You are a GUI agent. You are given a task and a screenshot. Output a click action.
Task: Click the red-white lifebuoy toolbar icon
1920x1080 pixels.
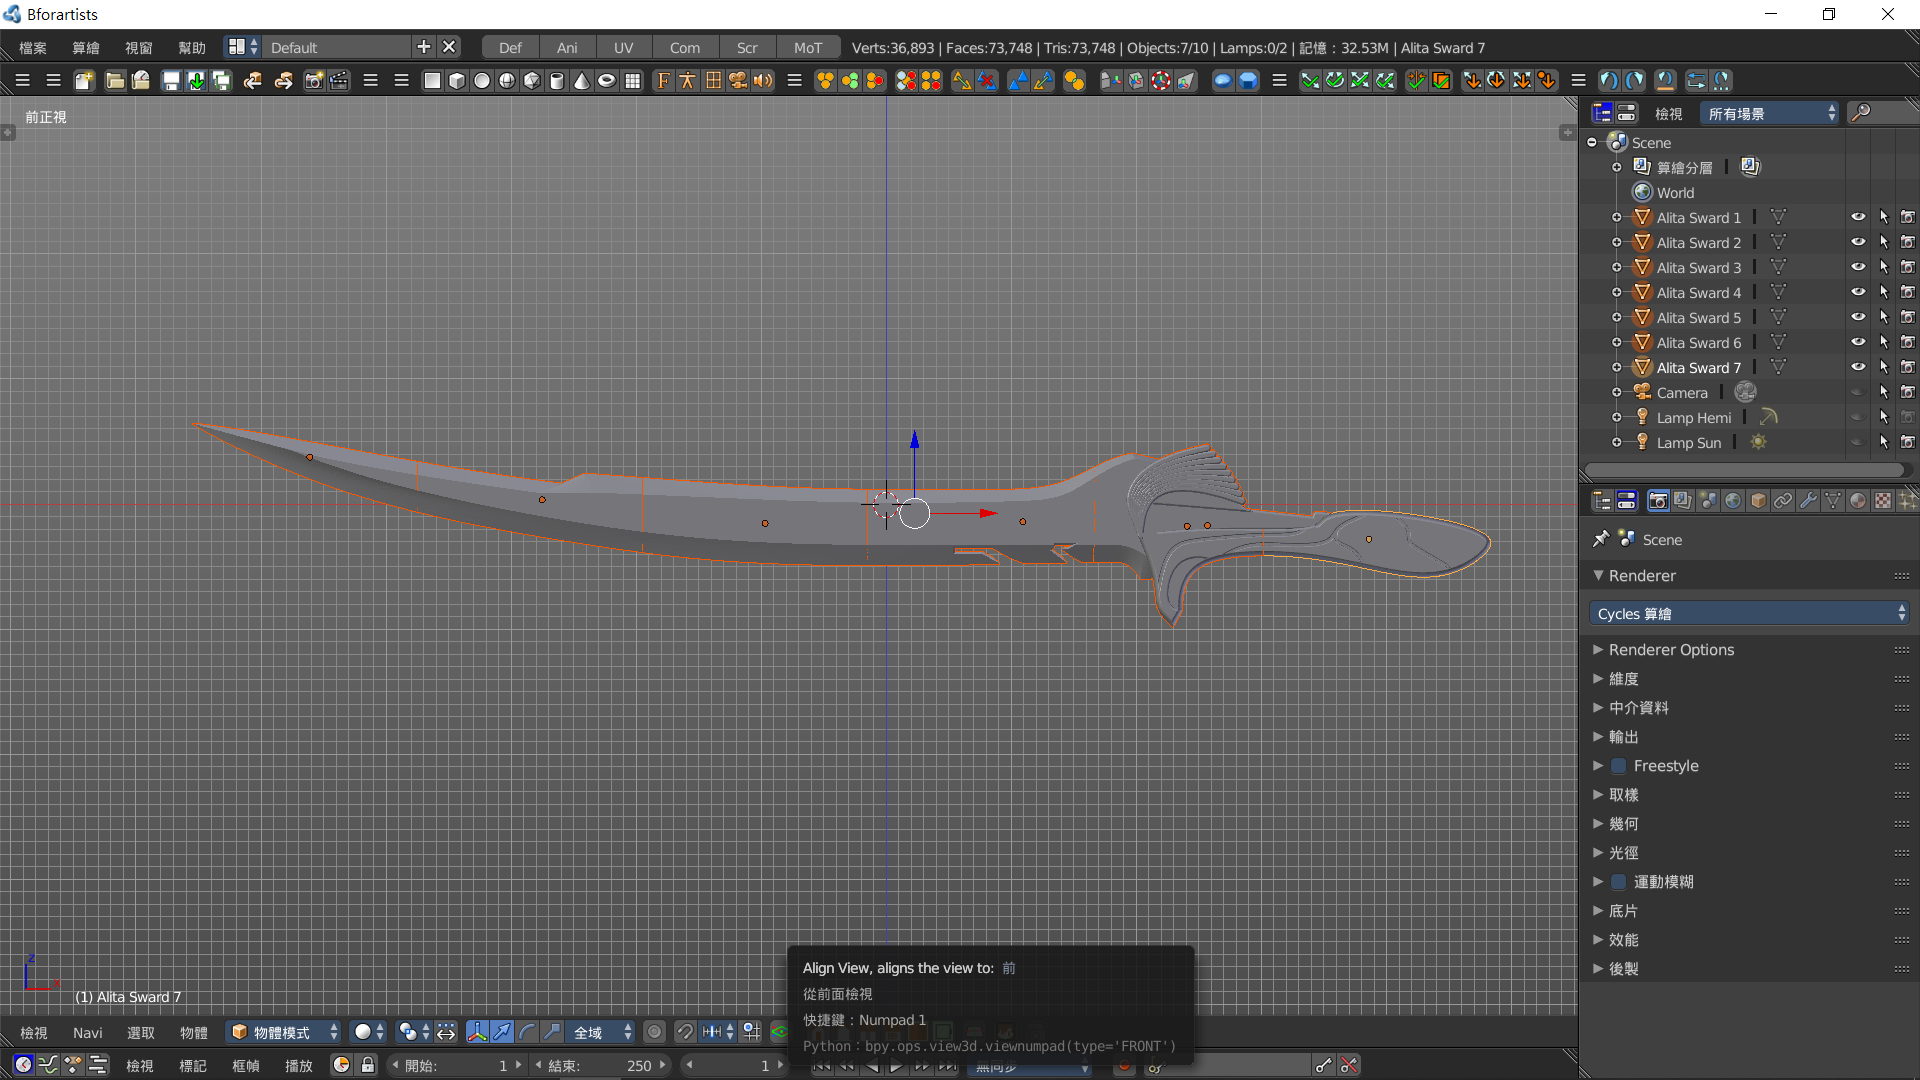coord(1161,81)
